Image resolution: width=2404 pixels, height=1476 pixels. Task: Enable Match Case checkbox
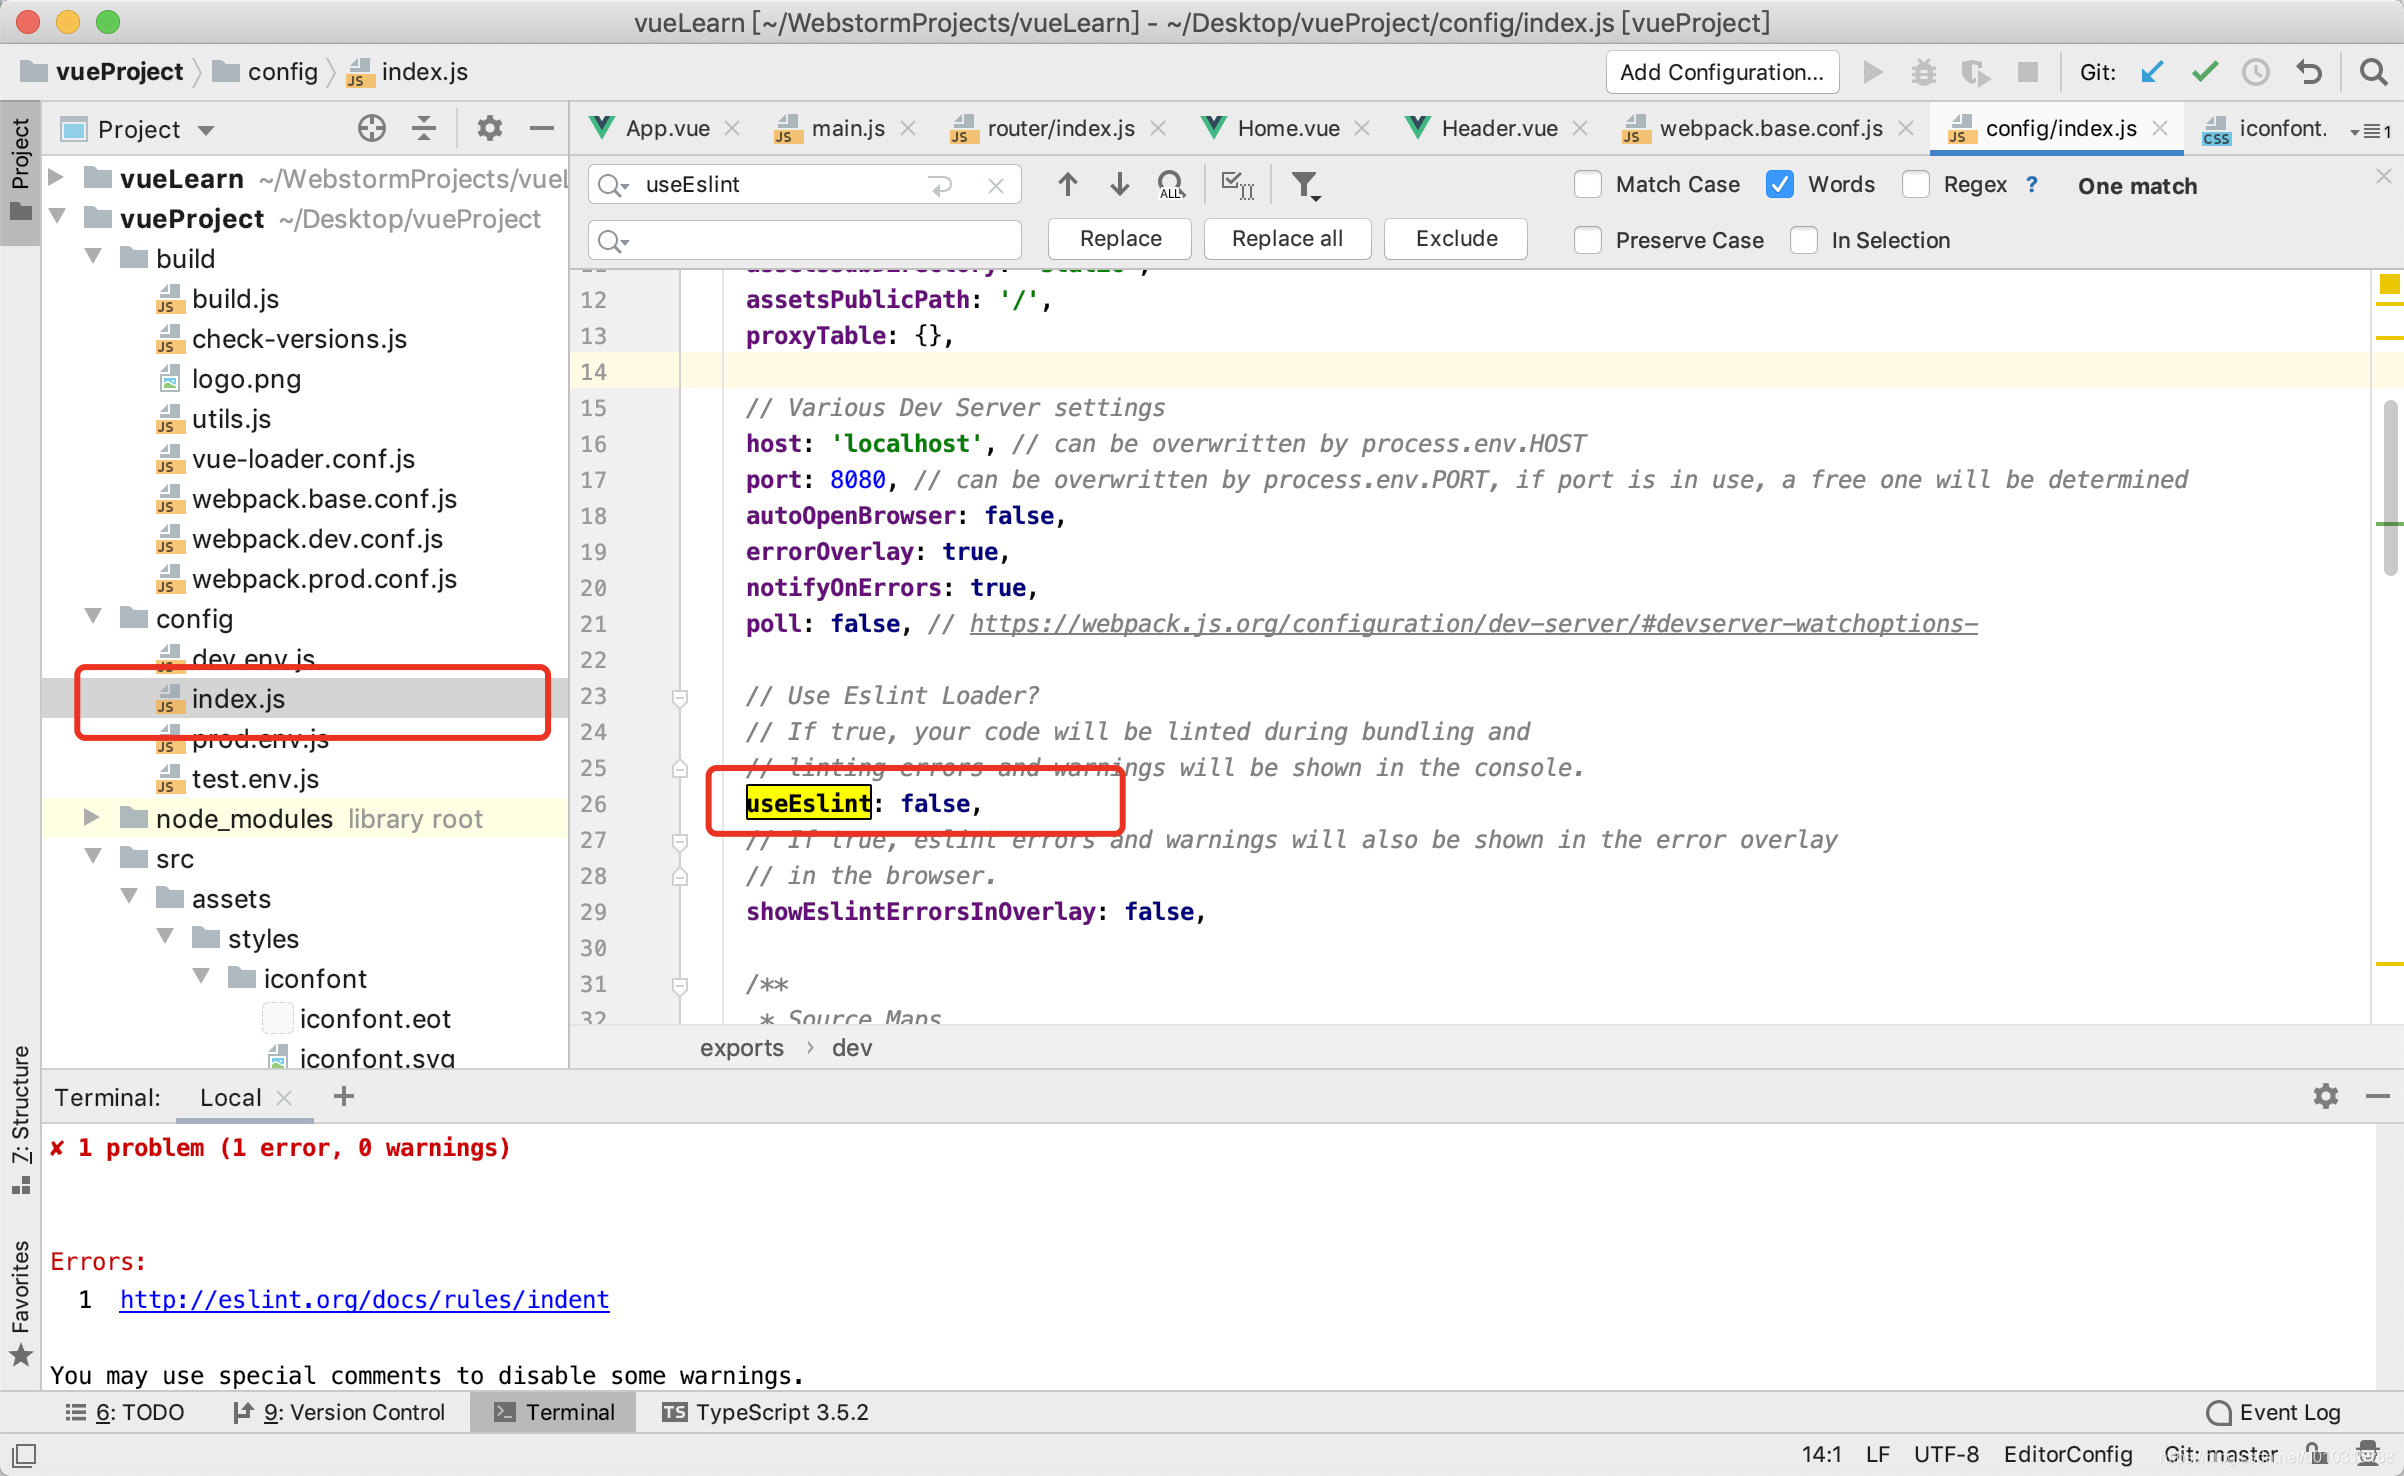coord(1587,185)
